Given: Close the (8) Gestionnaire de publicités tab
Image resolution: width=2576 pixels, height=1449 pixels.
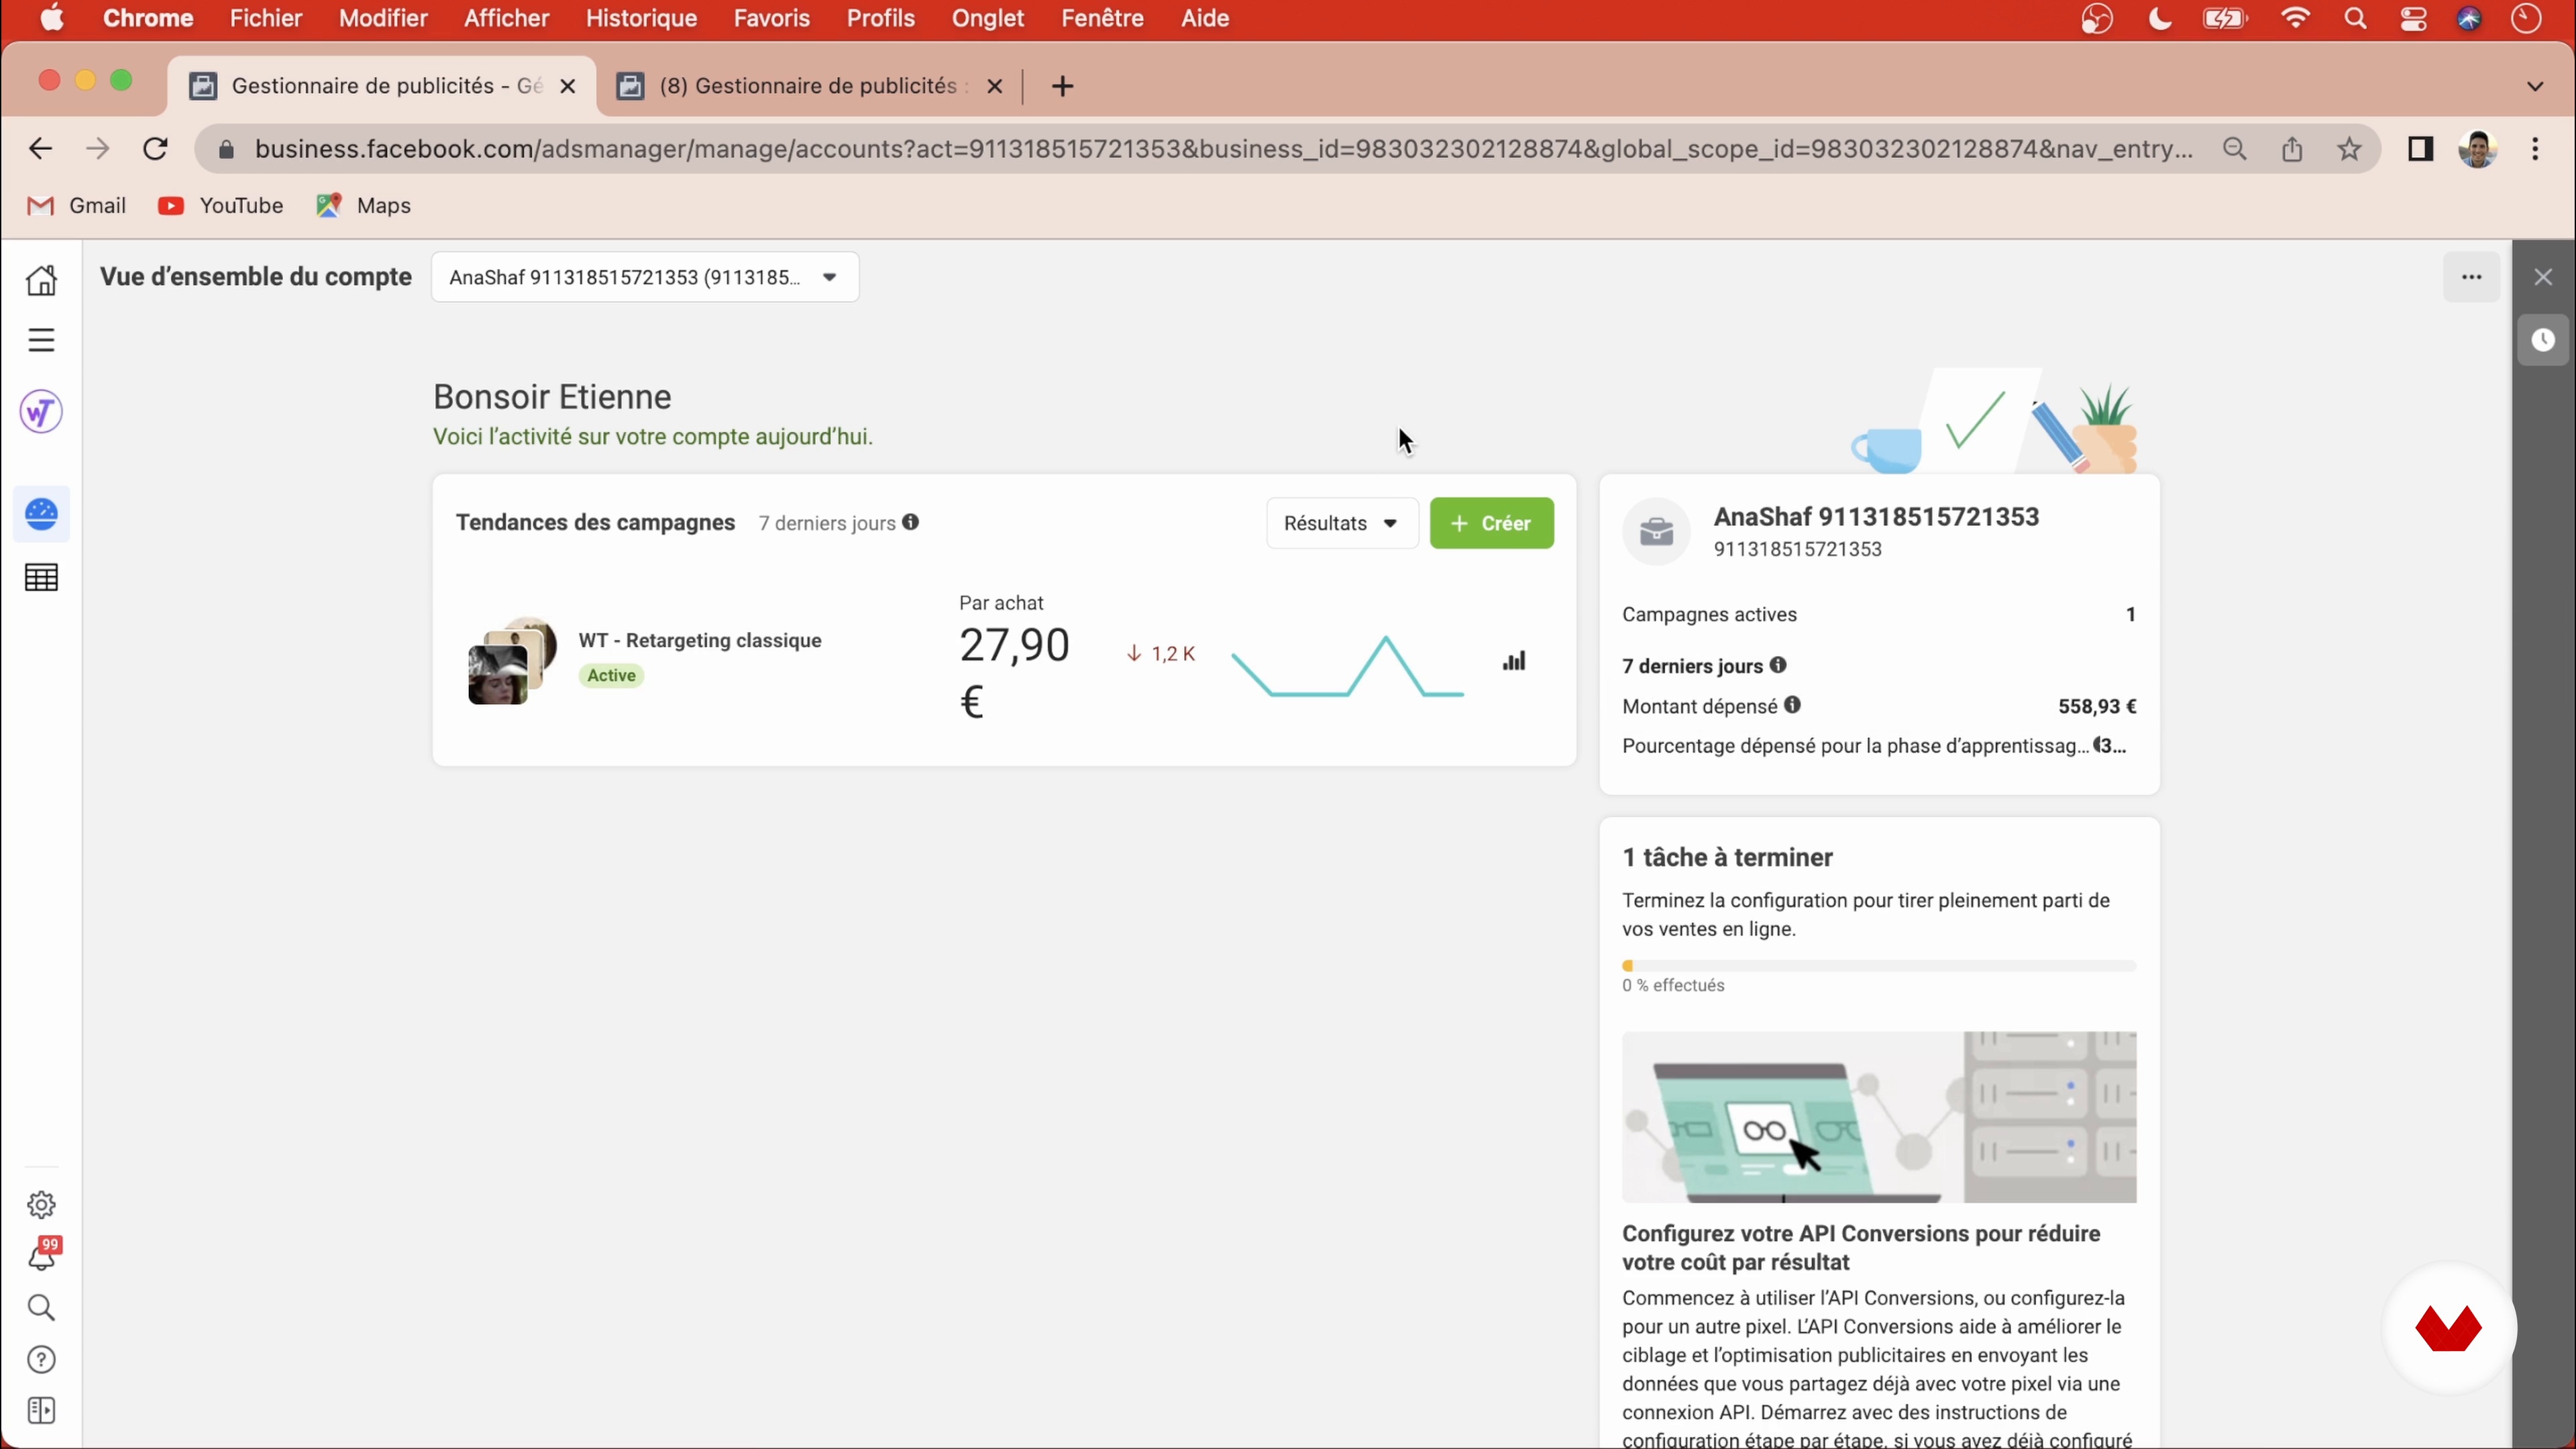Looking at the screenshot, I should coord(994,86).
